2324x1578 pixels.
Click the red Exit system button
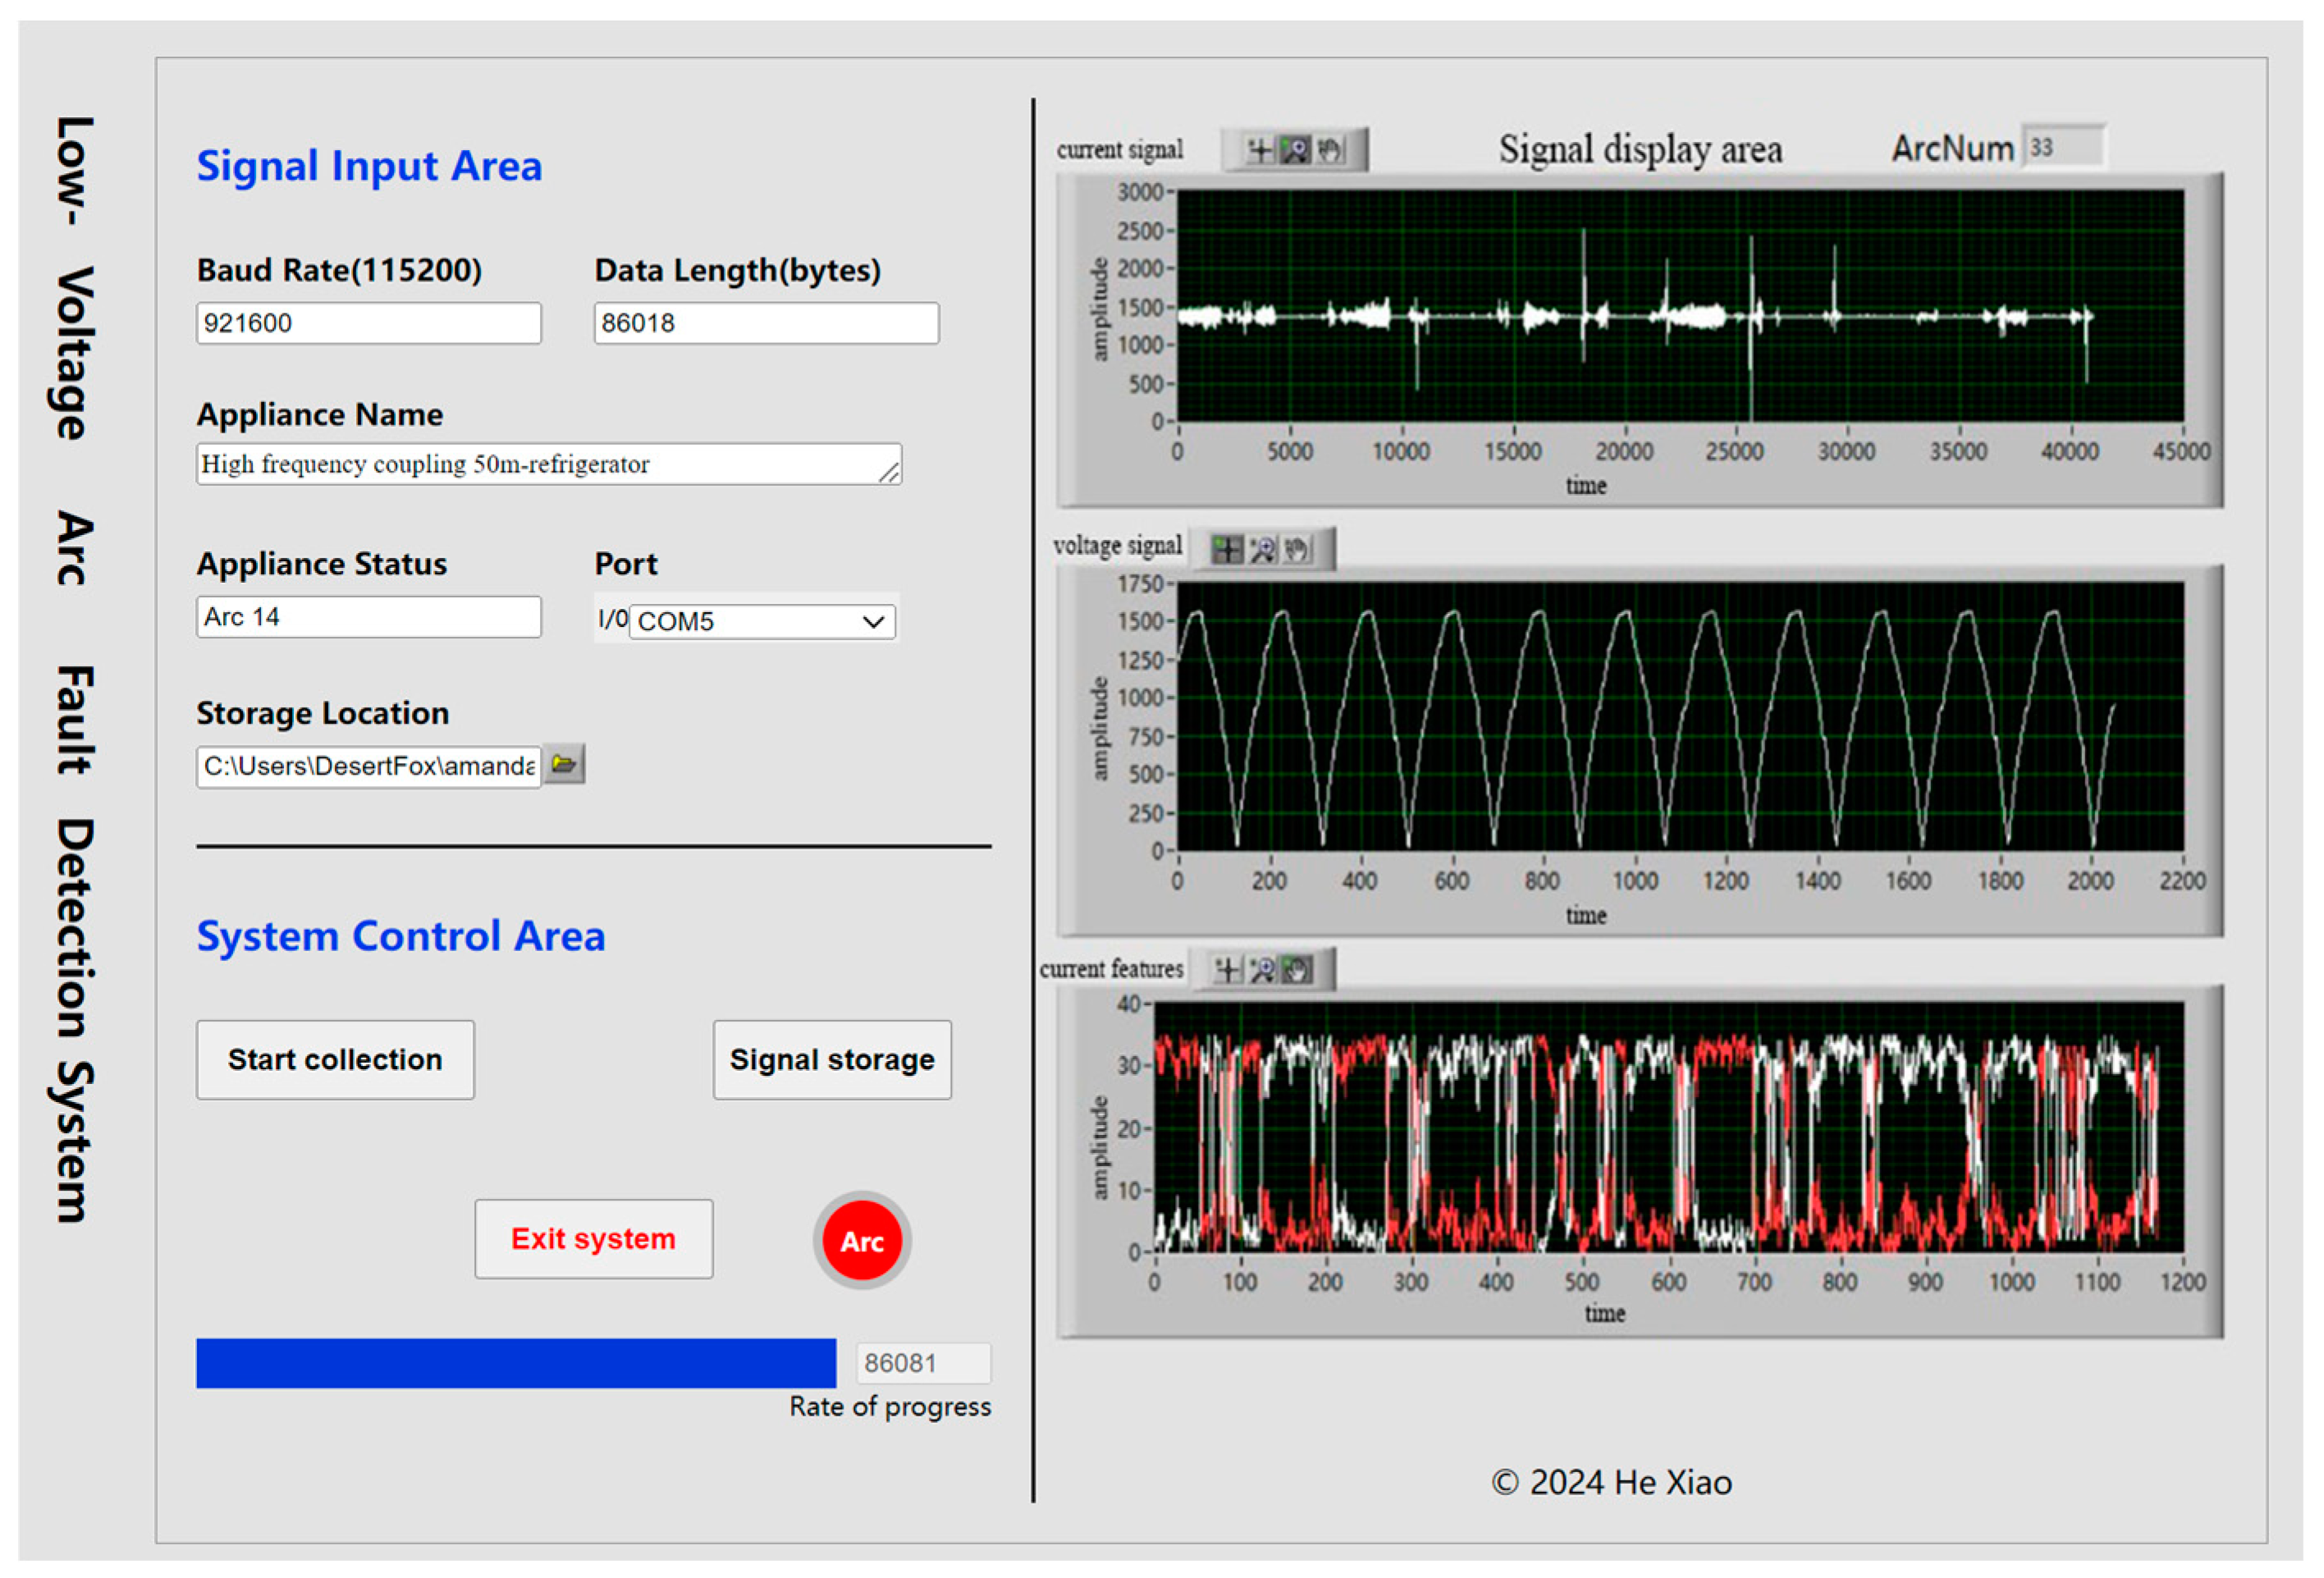593,1239
